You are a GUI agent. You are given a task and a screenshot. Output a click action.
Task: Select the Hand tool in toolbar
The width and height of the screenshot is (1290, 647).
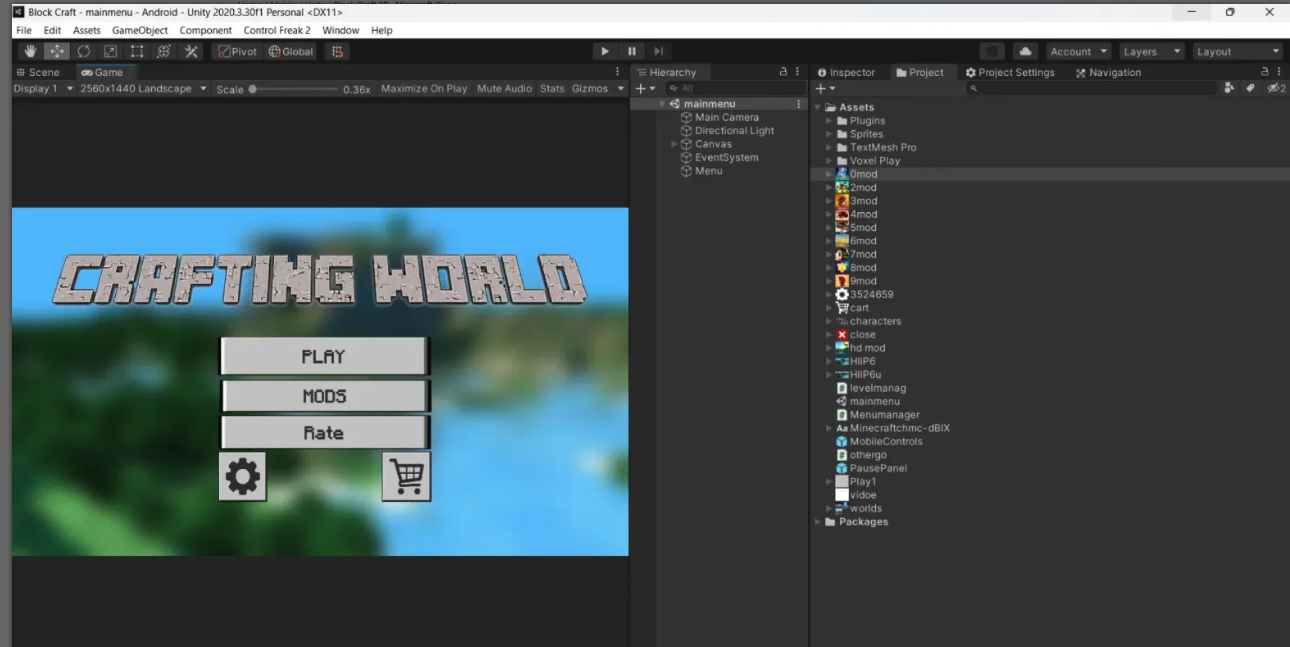pyautogui.click(x=30, y=51)
